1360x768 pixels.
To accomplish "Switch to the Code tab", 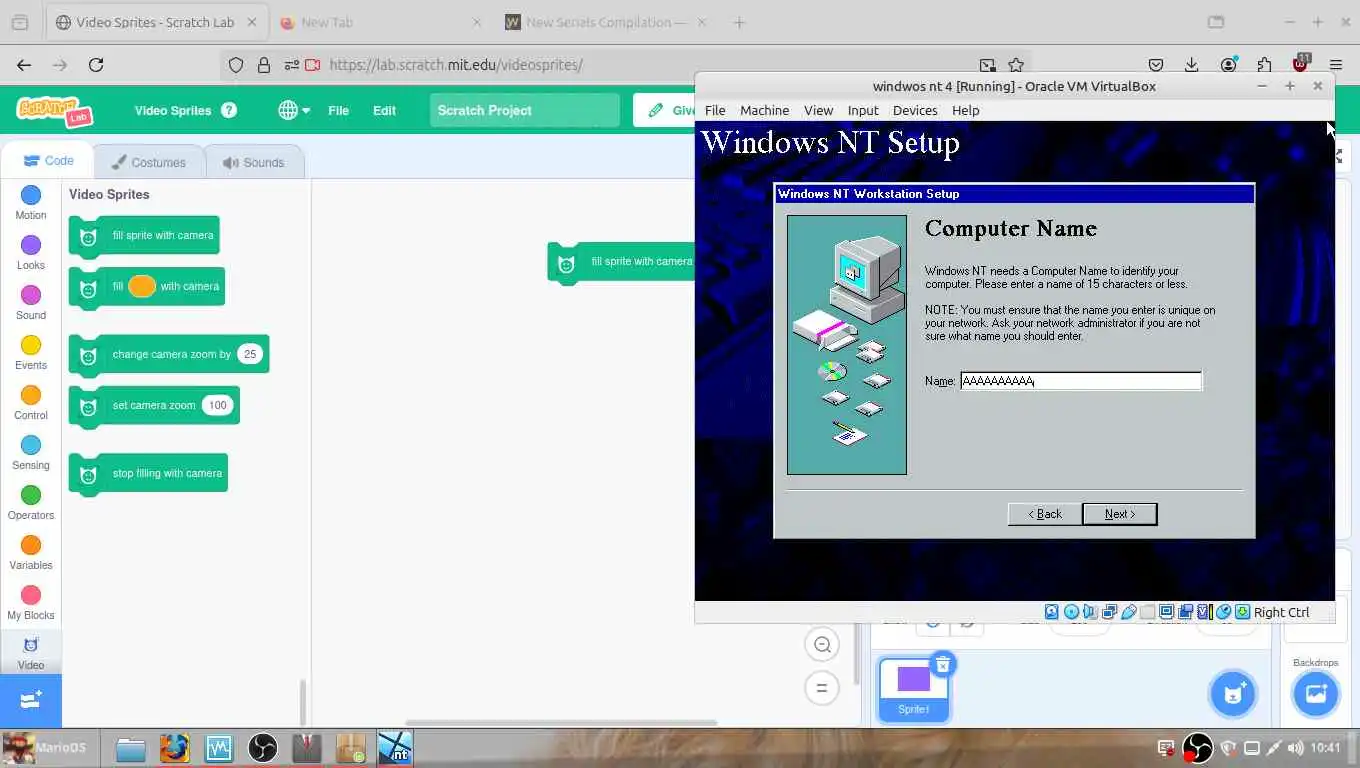I will coord(48,161).
